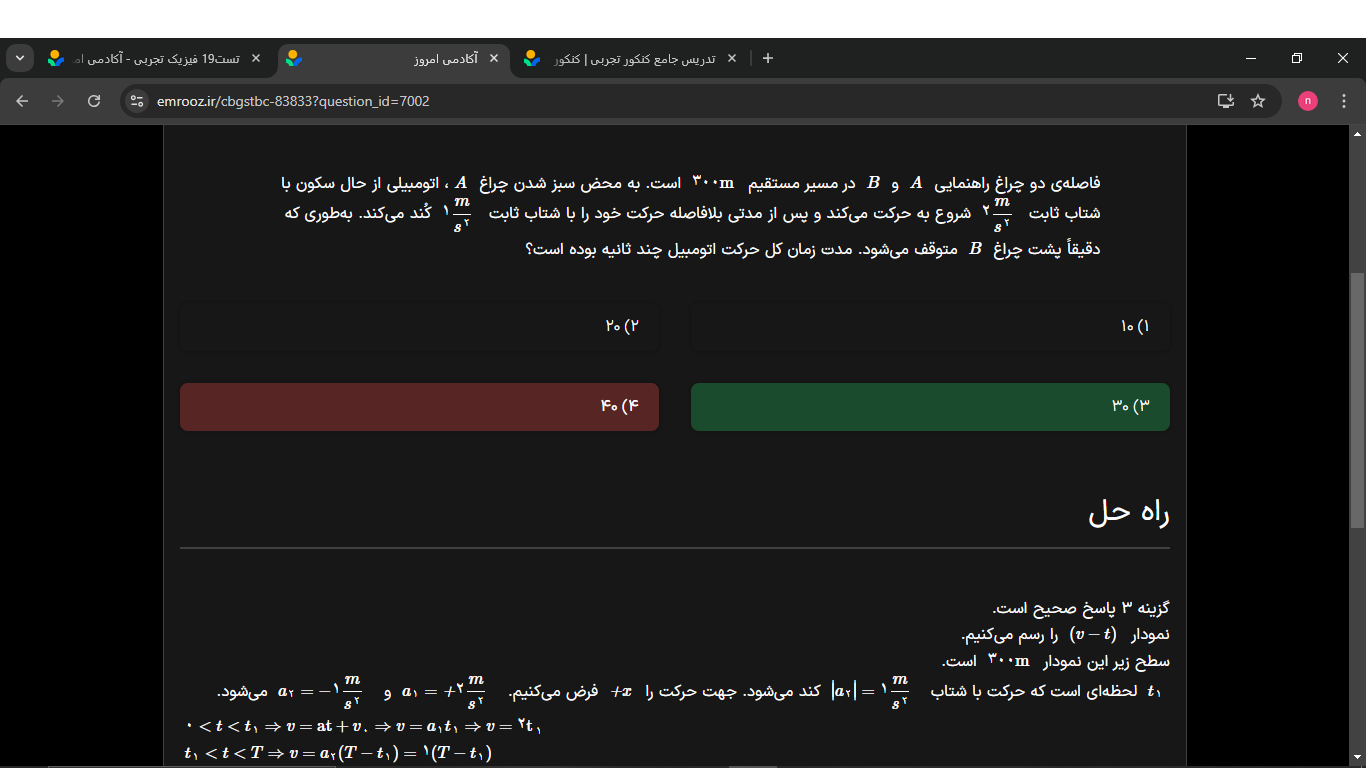
Task: Select answer option 1 with value ۱۰
Action: click(x=929, y=327)
